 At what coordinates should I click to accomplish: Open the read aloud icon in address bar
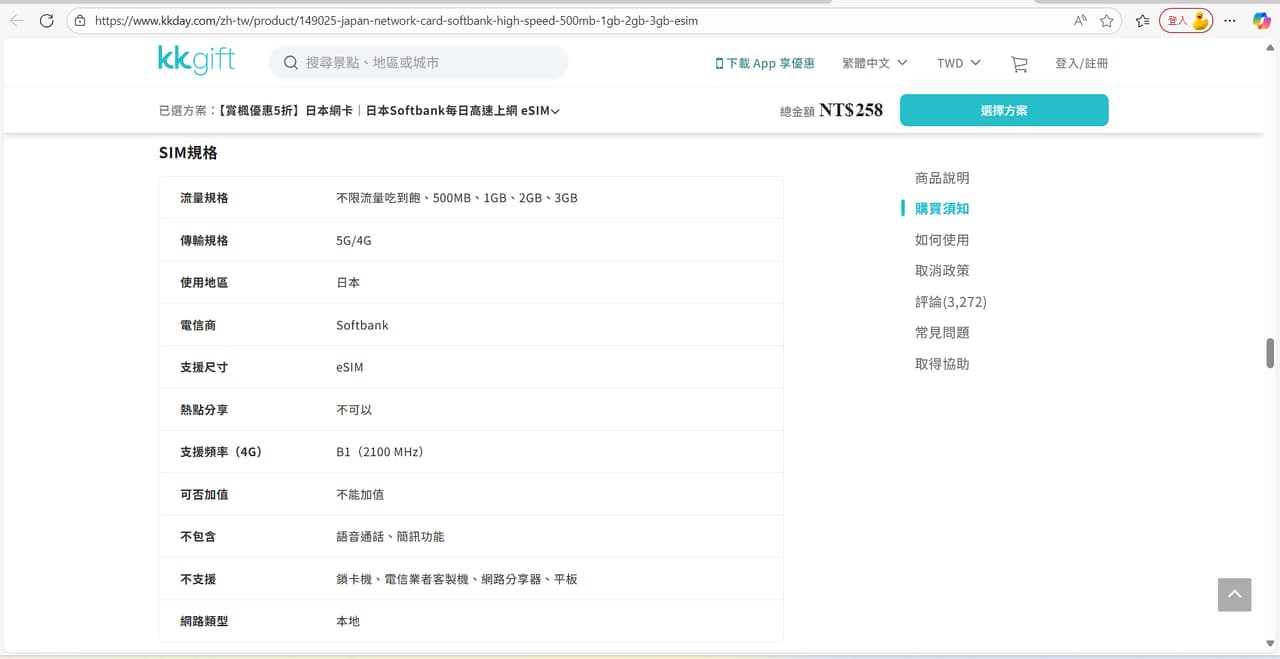[1080, 20]
